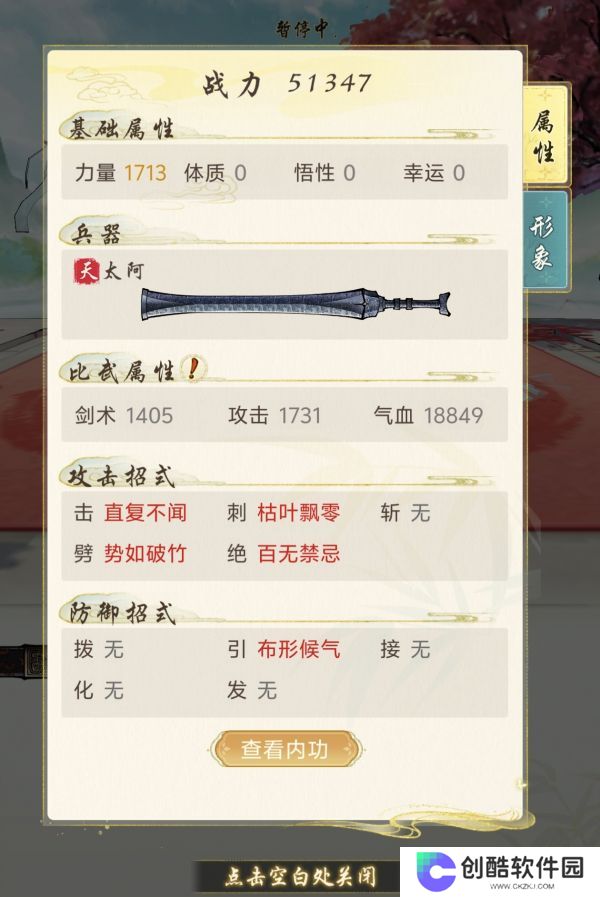The width and height of the screenshot is (600, 897).
Task: Tap the empty 斩 无 move slot
Action: (x=405, y=513)
